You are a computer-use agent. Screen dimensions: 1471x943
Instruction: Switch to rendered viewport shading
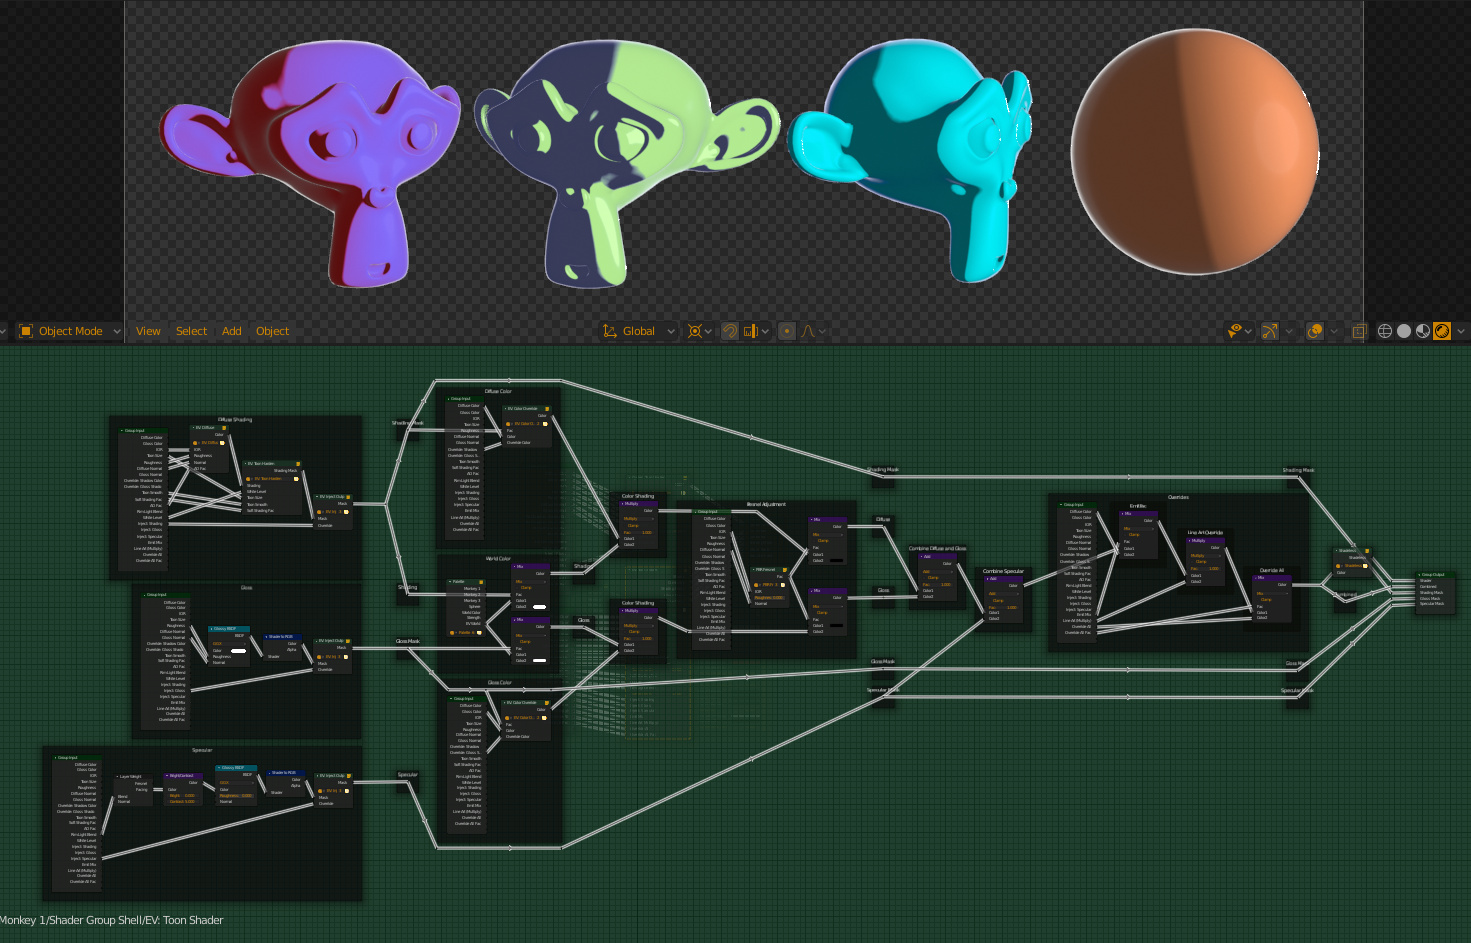(1442, 331)
